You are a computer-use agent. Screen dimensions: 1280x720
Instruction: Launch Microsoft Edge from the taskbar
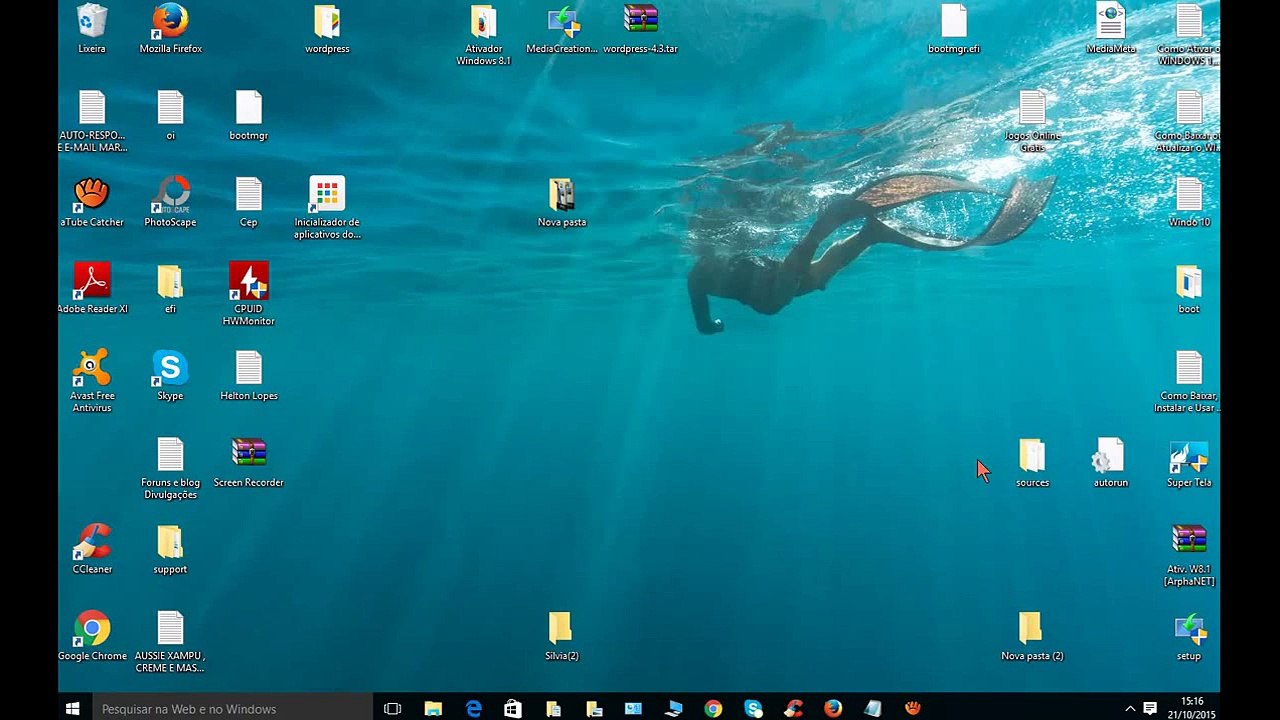tap(474, 708)
